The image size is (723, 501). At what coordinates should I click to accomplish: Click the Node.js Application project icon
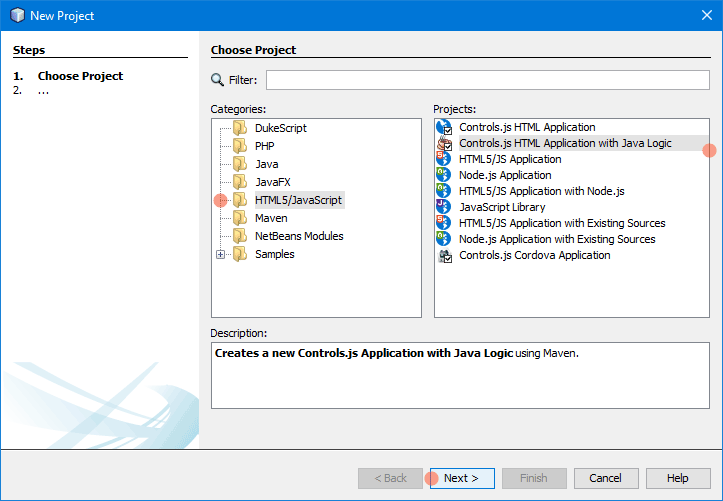point(444,175)
